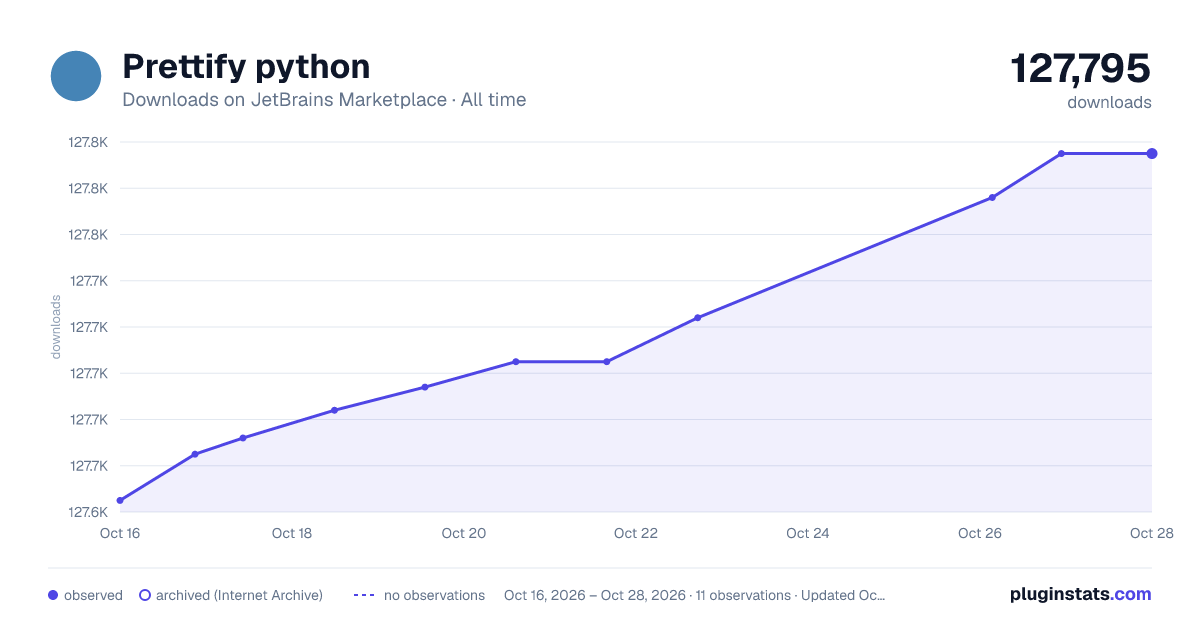
Task: Select the 'Prettify python' title
Action: 246,66
